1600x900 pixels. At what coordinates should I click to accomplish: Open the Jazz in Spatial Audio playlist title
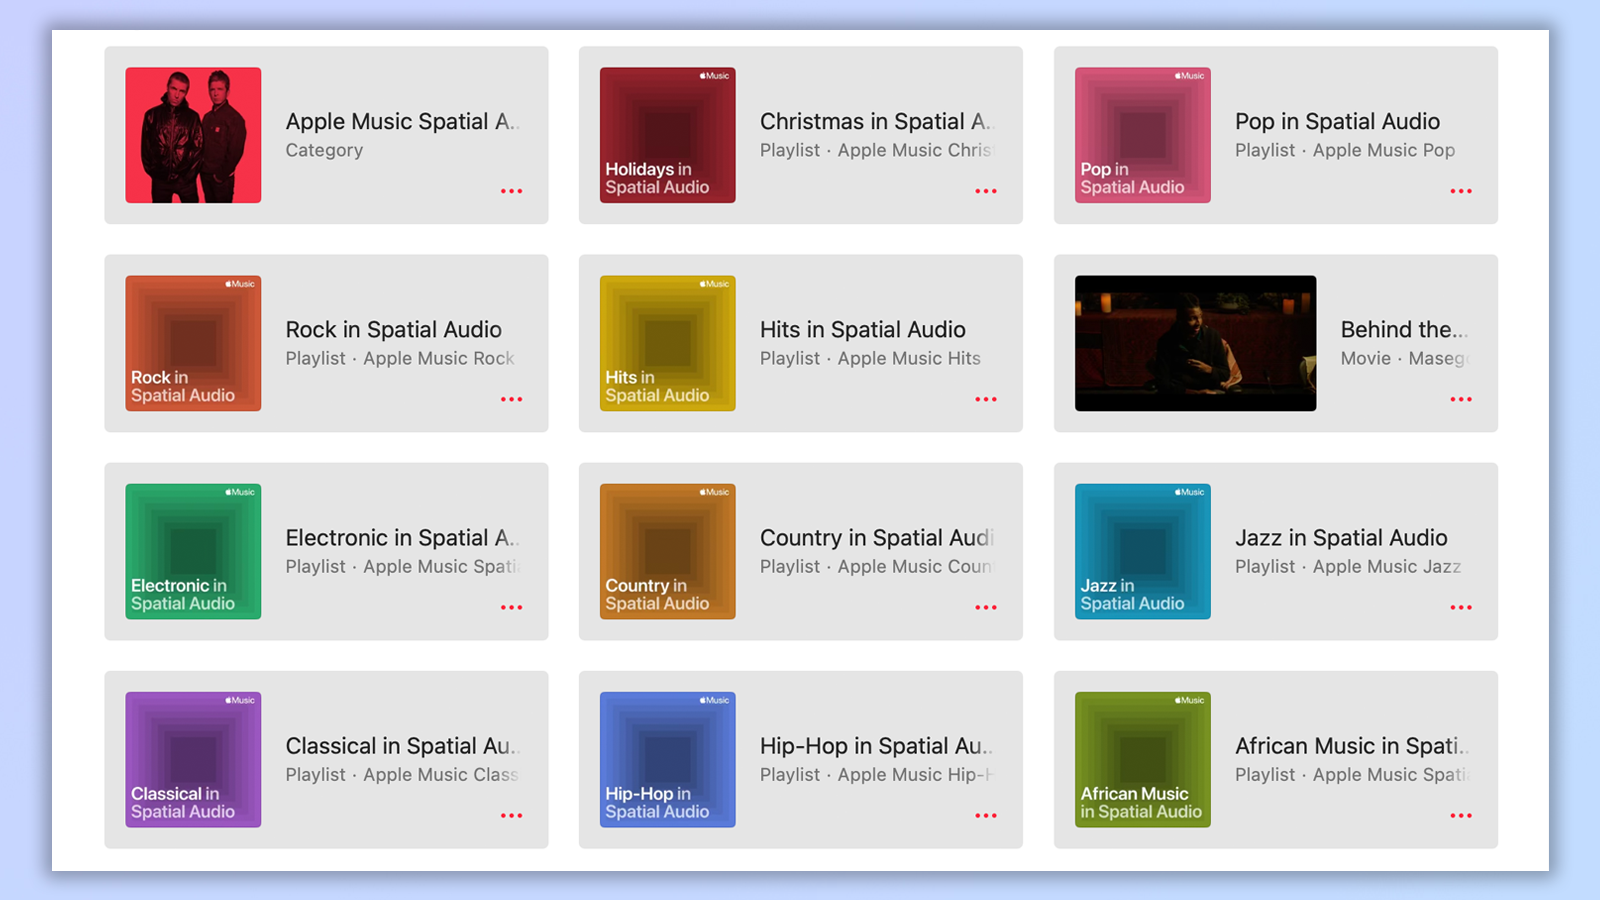click(1342, 537)
